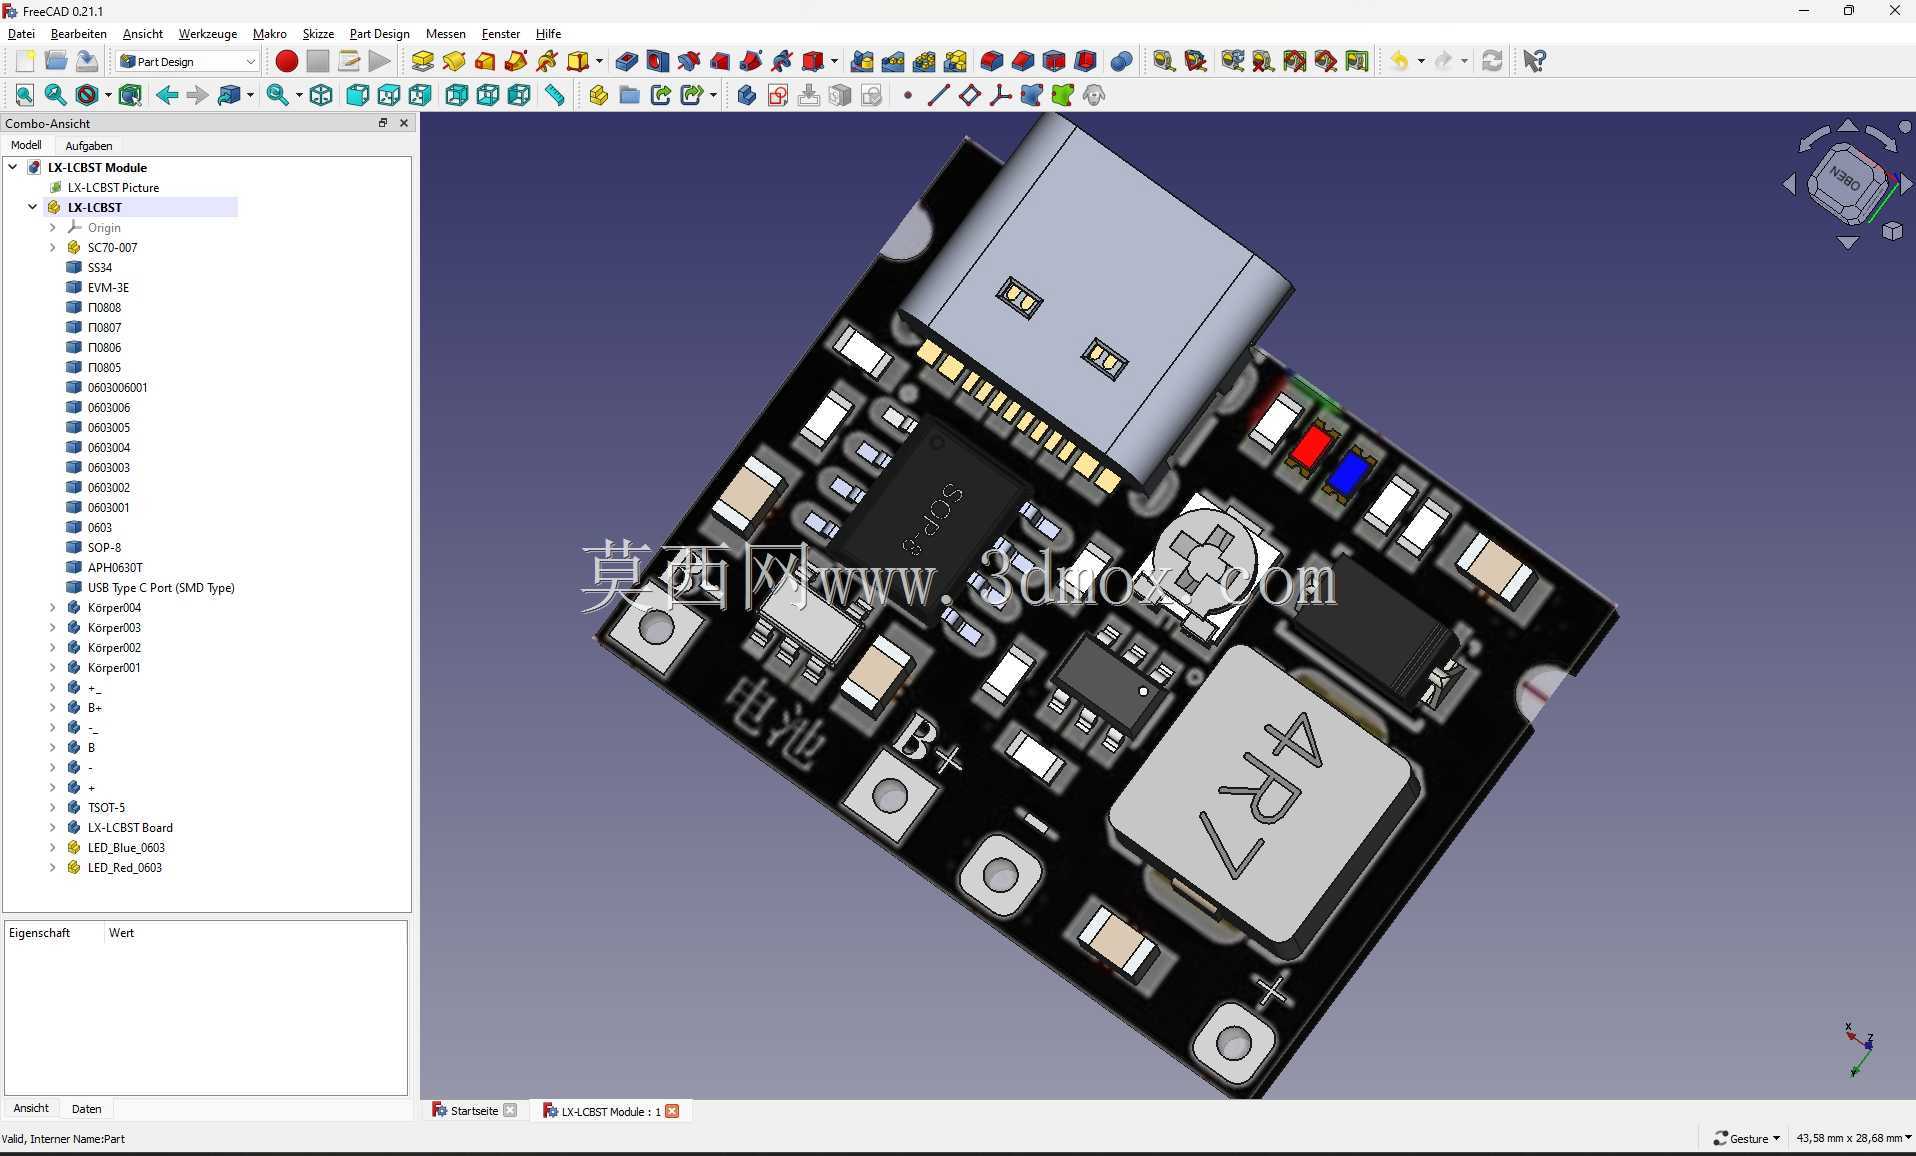Click the Undo arrow icon
This screenshot has width=1916, height=1156.
point(1399,61)
